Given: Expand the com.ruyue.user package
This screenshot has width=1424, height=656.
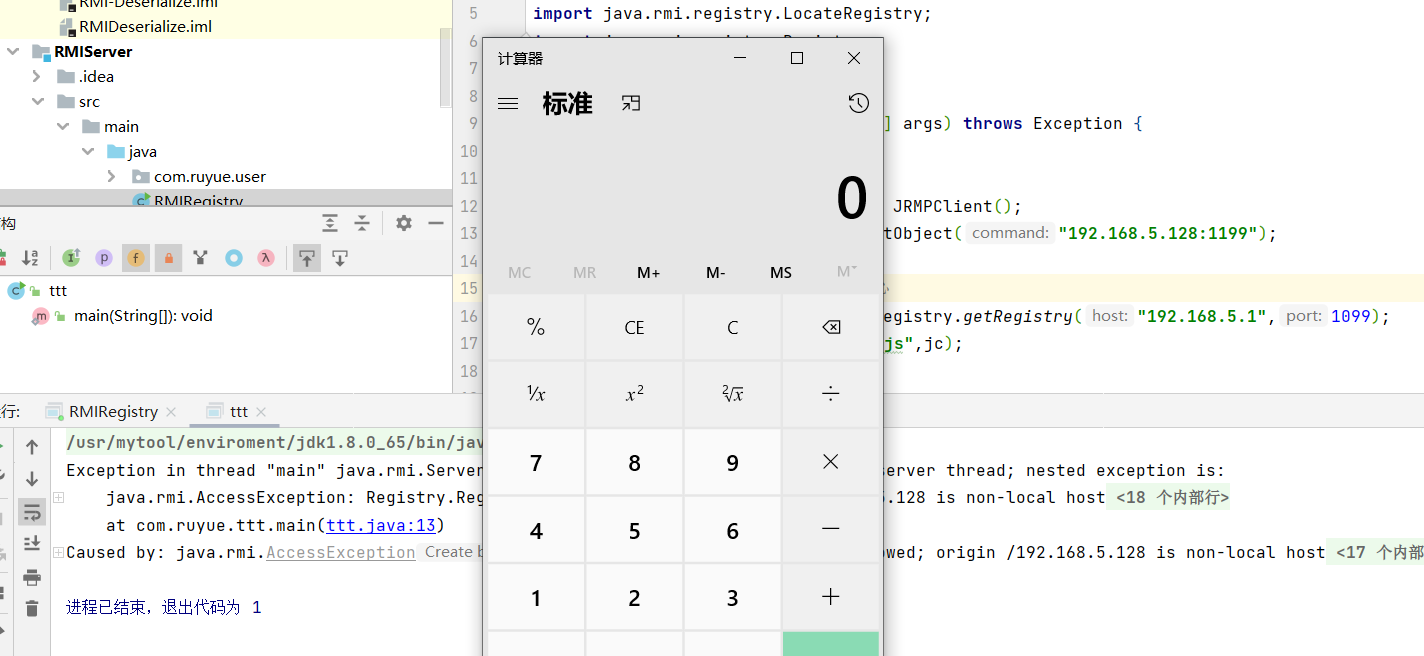Looking at the screenshot, I should tap(112, 176).
